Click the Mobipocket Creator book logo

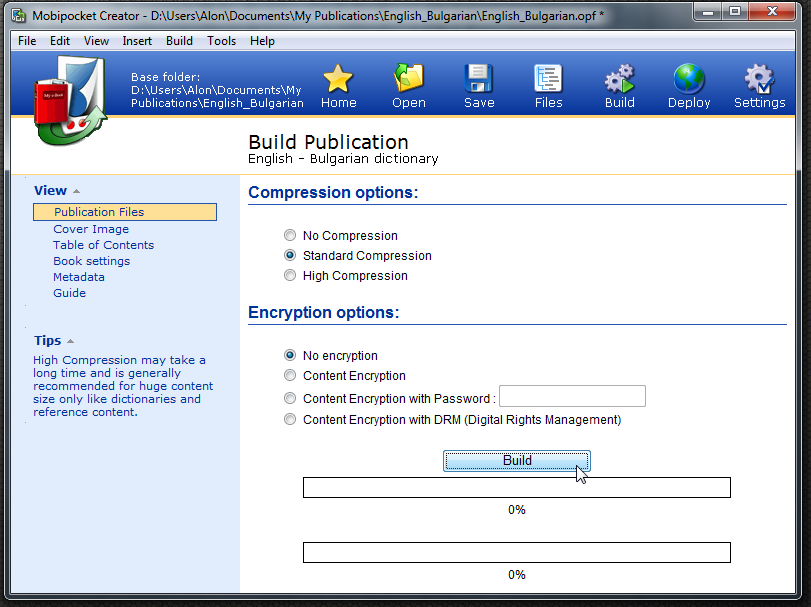70,101
